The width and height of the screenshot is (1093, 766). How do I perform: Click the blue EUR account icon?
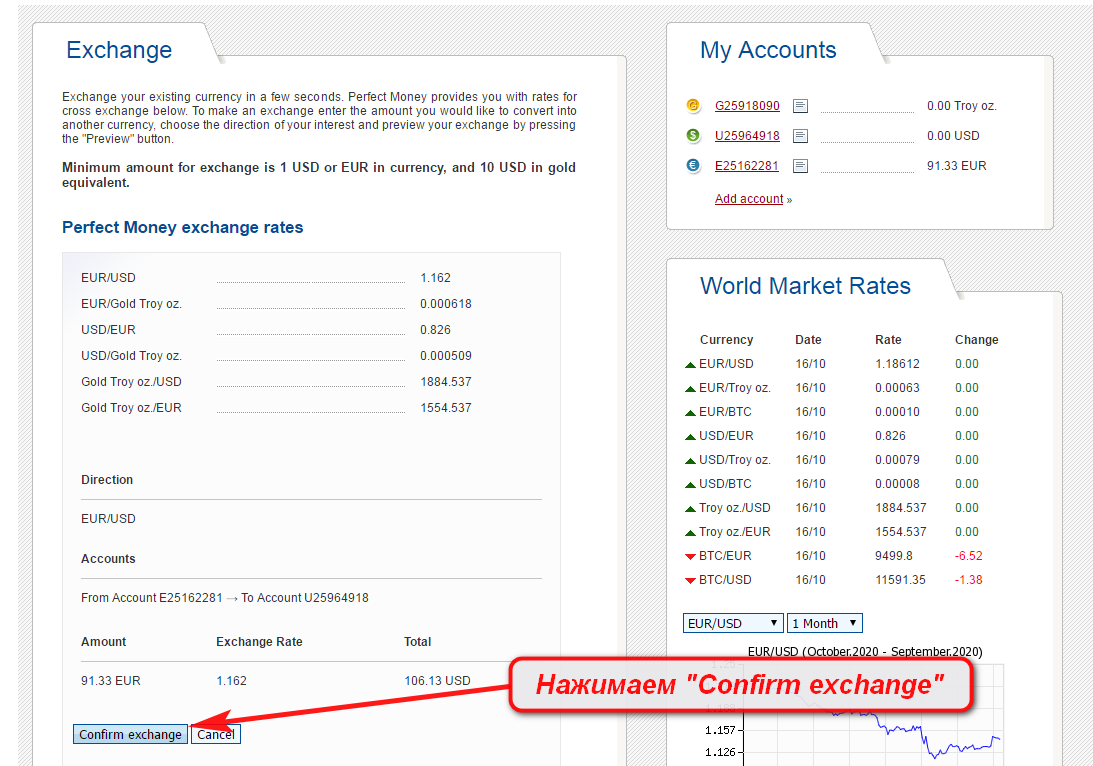(x=693, y=165)
